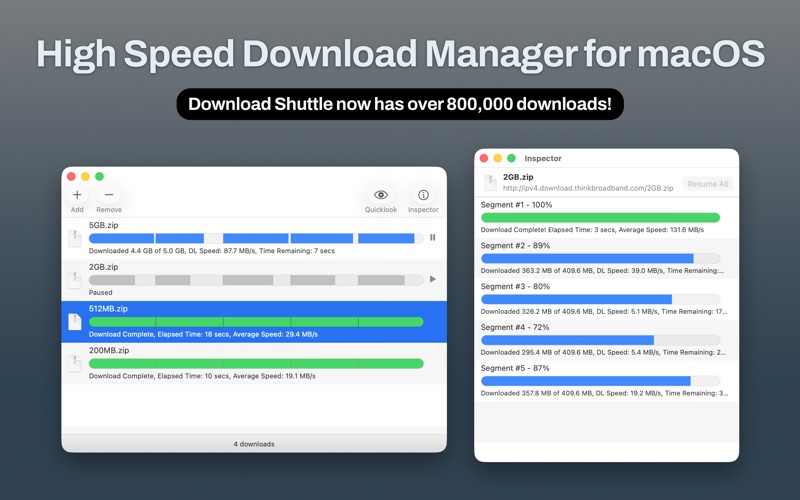Click the 2GB.zip file icon in Inspector
Viewport: 800px width, 500px height.
490,183
